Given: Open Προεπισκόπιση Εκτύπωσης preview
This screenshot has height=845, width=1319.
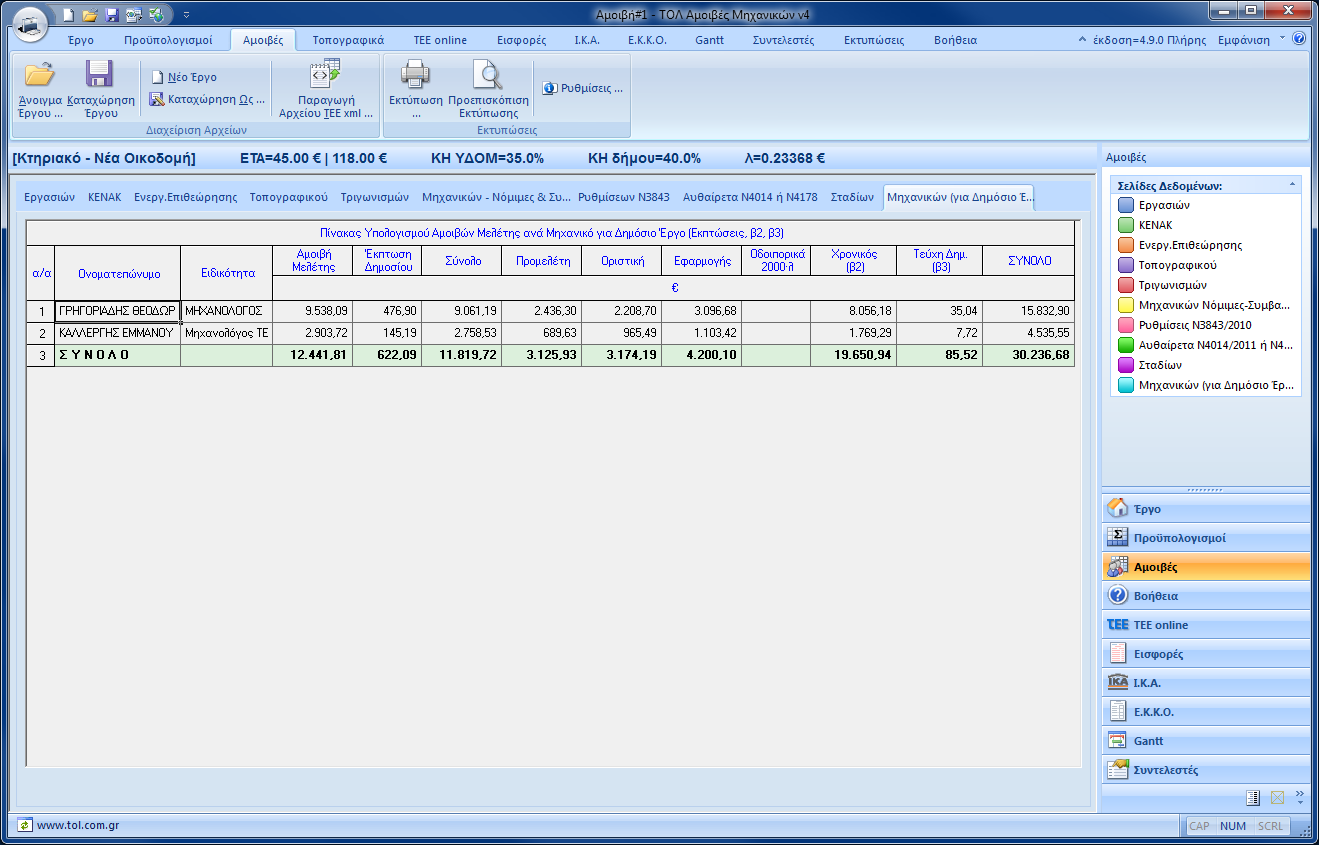Looking at the screenshot, I should pos(488,90).
